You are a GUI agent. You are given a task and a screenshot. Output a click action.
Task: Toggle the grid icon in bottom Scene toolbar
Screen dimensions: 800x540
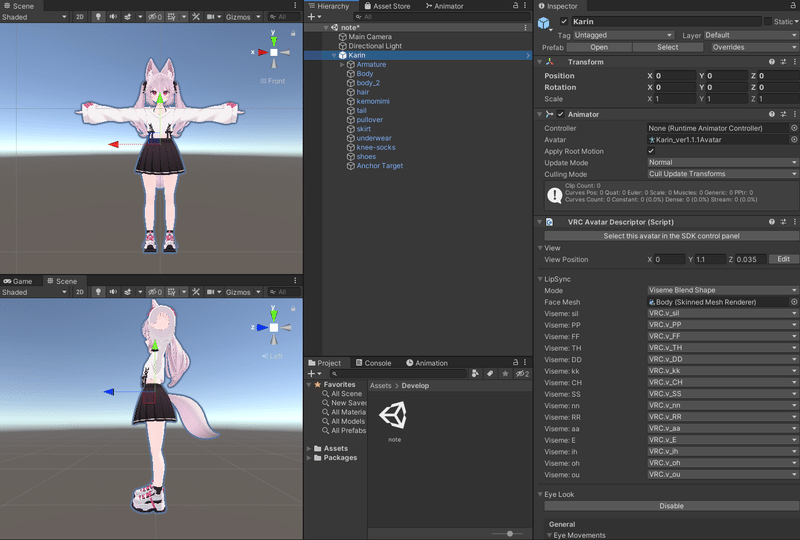171,292
